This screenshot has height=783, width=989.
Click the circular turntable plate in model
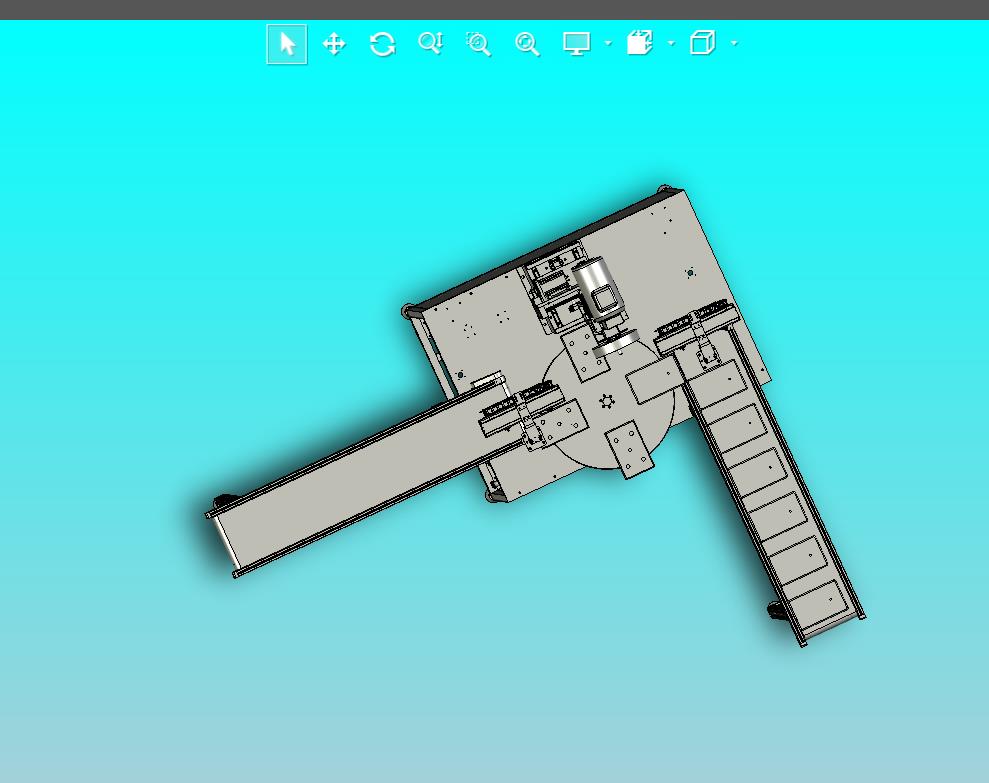point(607,402)
